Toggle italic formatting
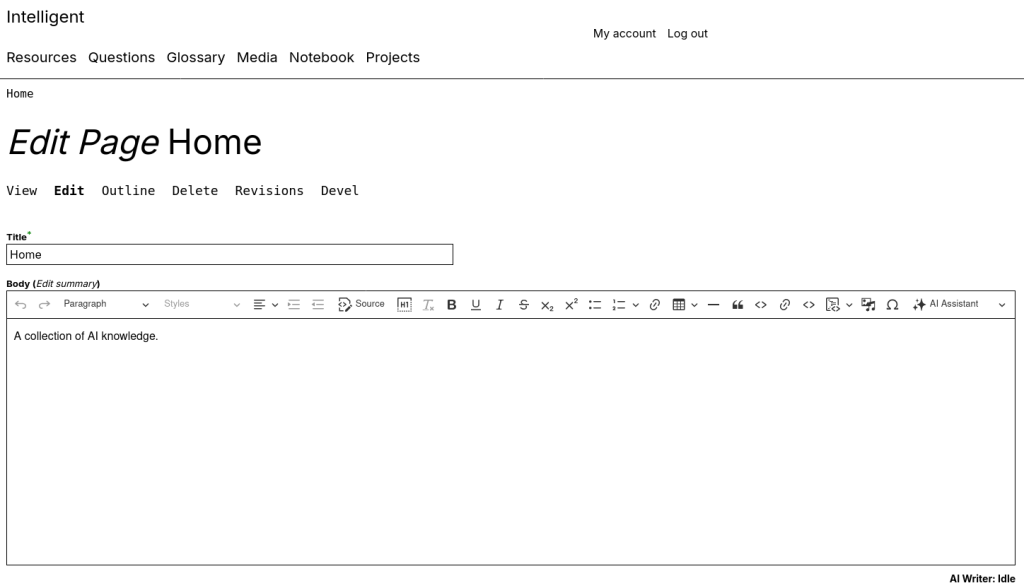 [500, 304]
